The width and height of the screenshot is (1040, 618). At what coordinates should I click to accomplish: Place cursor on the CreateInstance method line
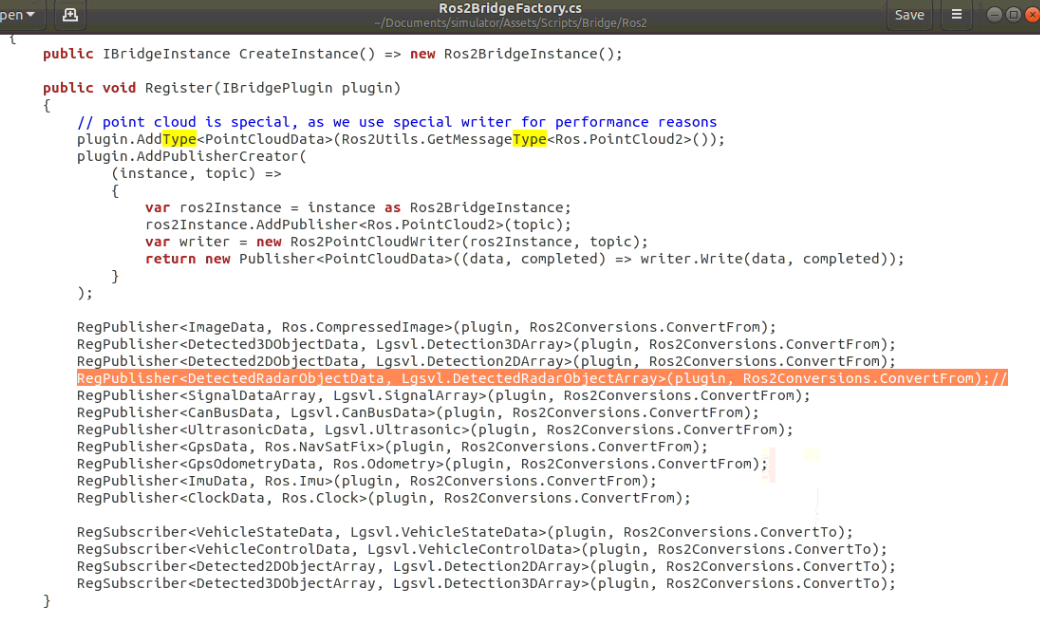coord(330,53)
